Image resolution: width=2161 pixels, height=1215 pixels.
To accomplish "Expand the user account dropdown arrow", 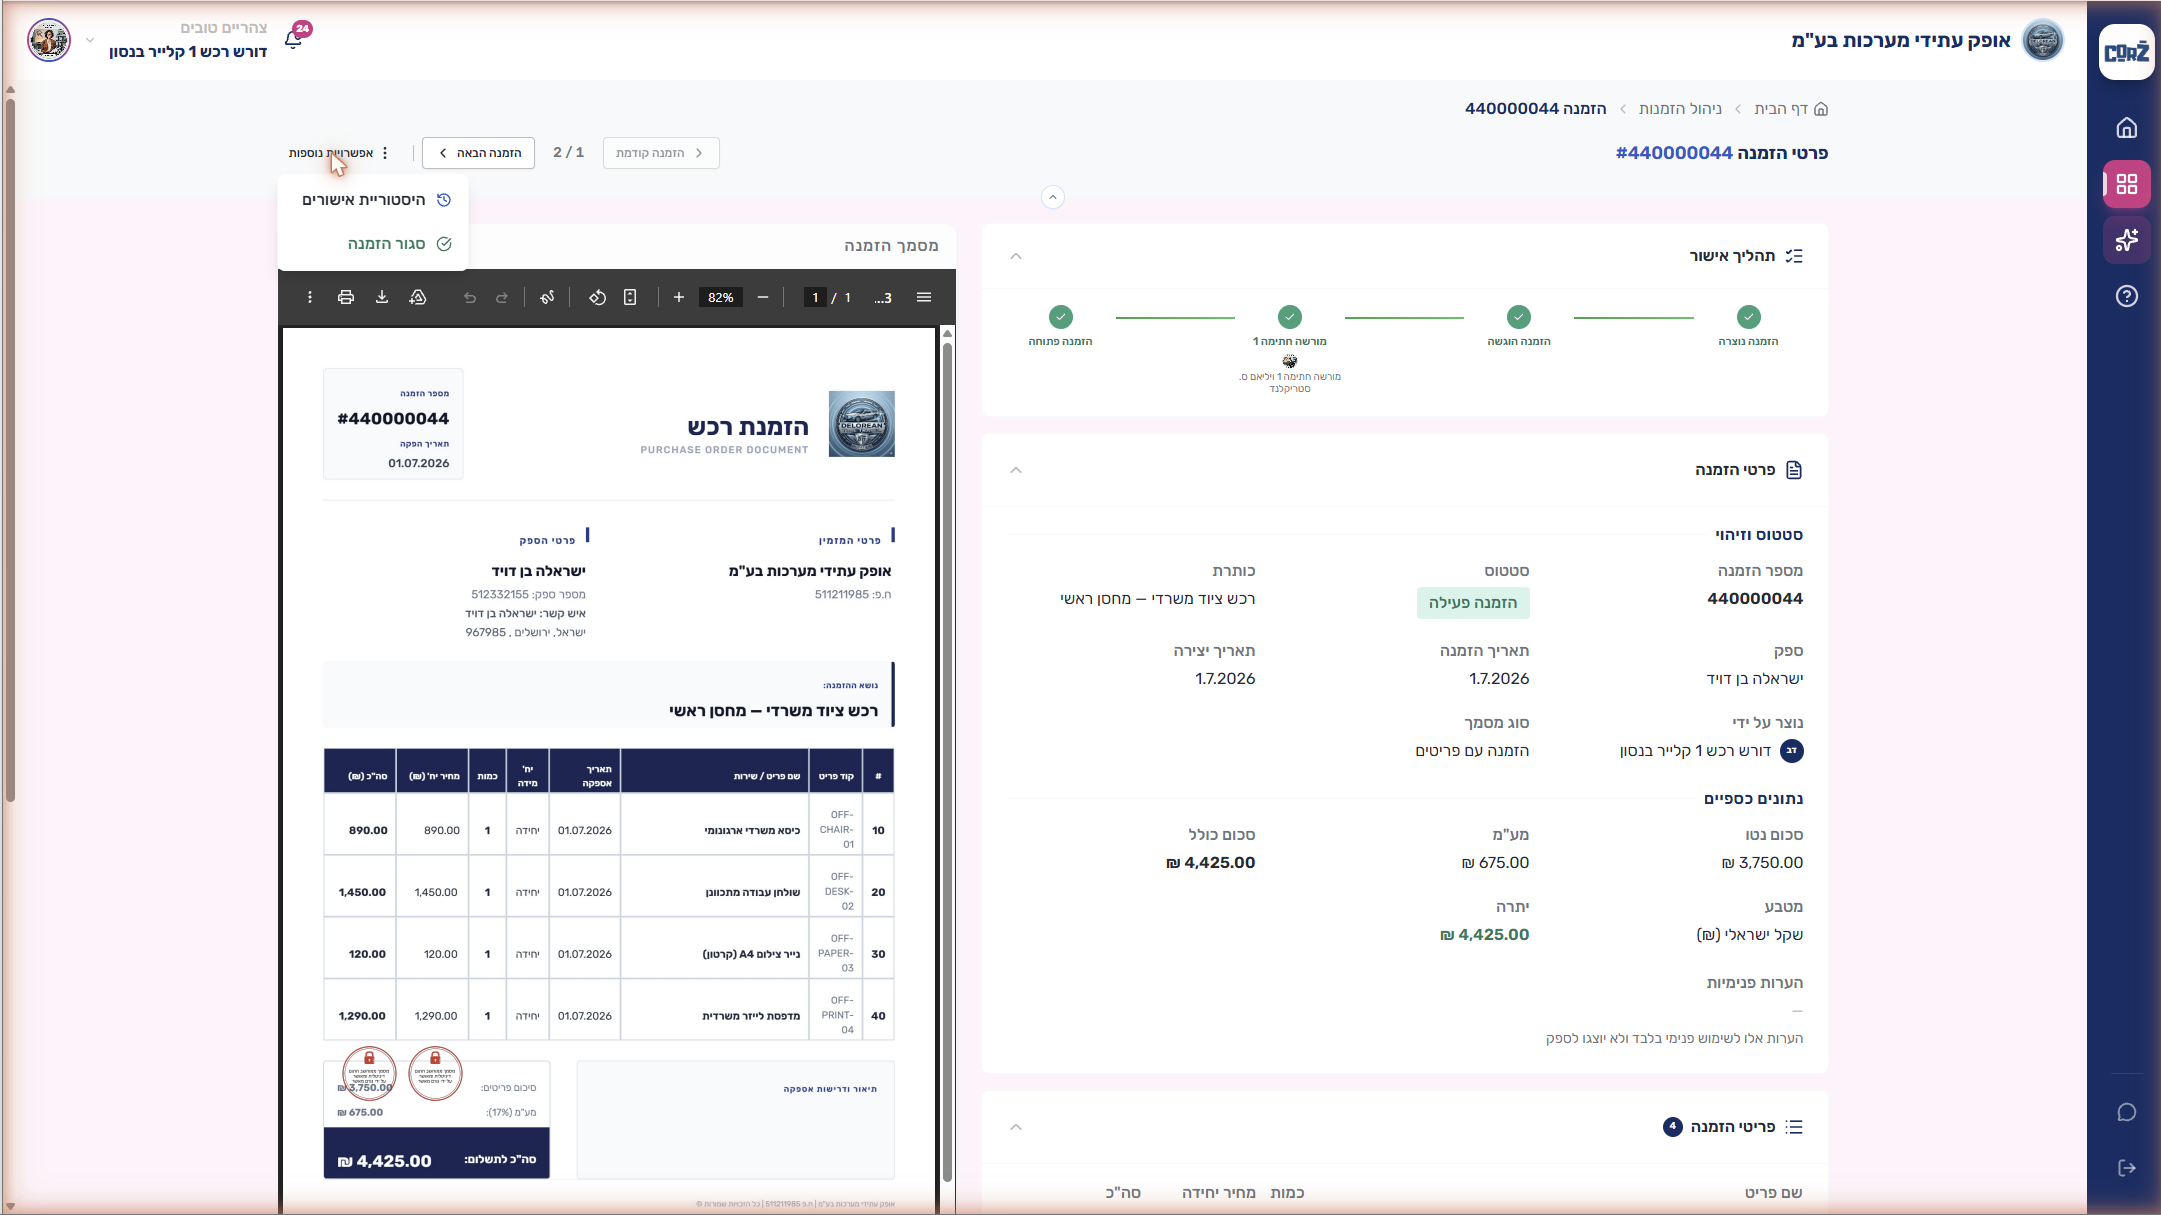I will [90, 40].
